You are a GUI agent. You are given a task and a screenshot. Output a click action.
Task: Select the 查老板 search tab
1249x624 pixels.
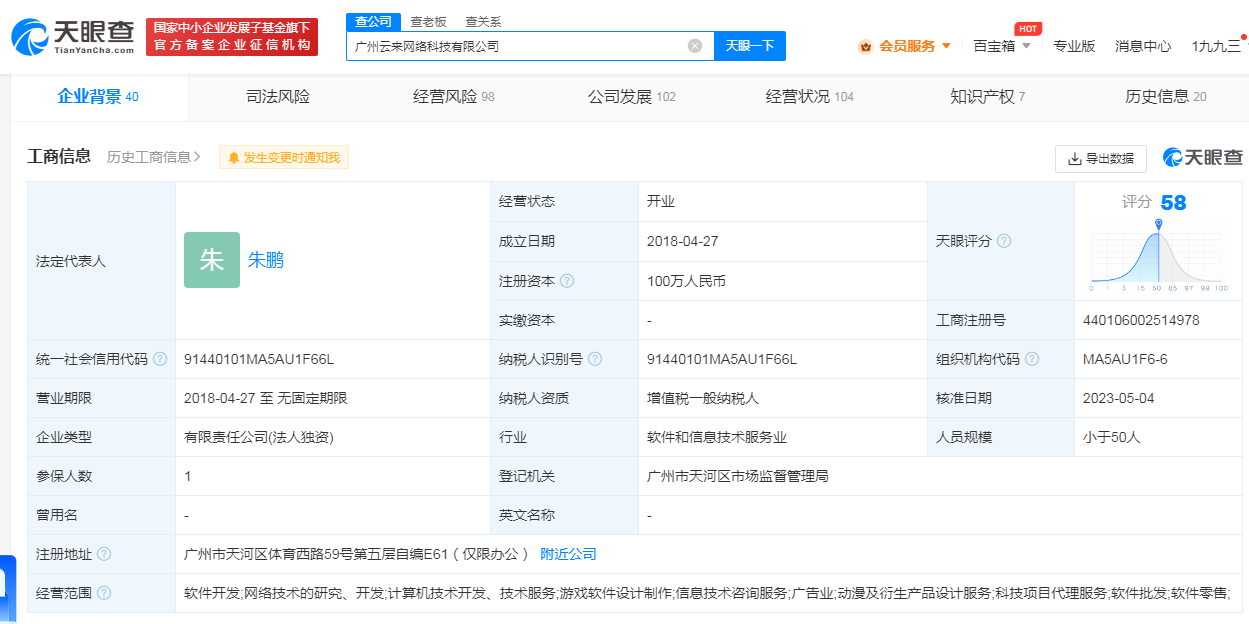428,22
